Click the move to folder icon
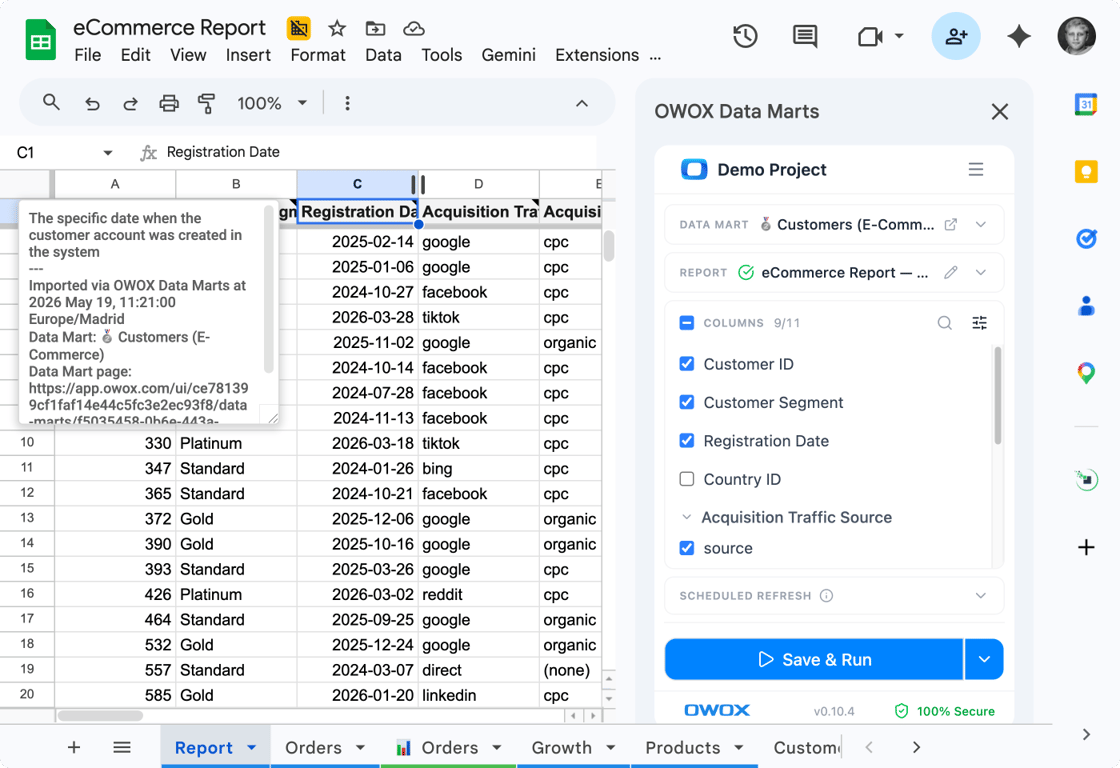 tap(375, 29)
